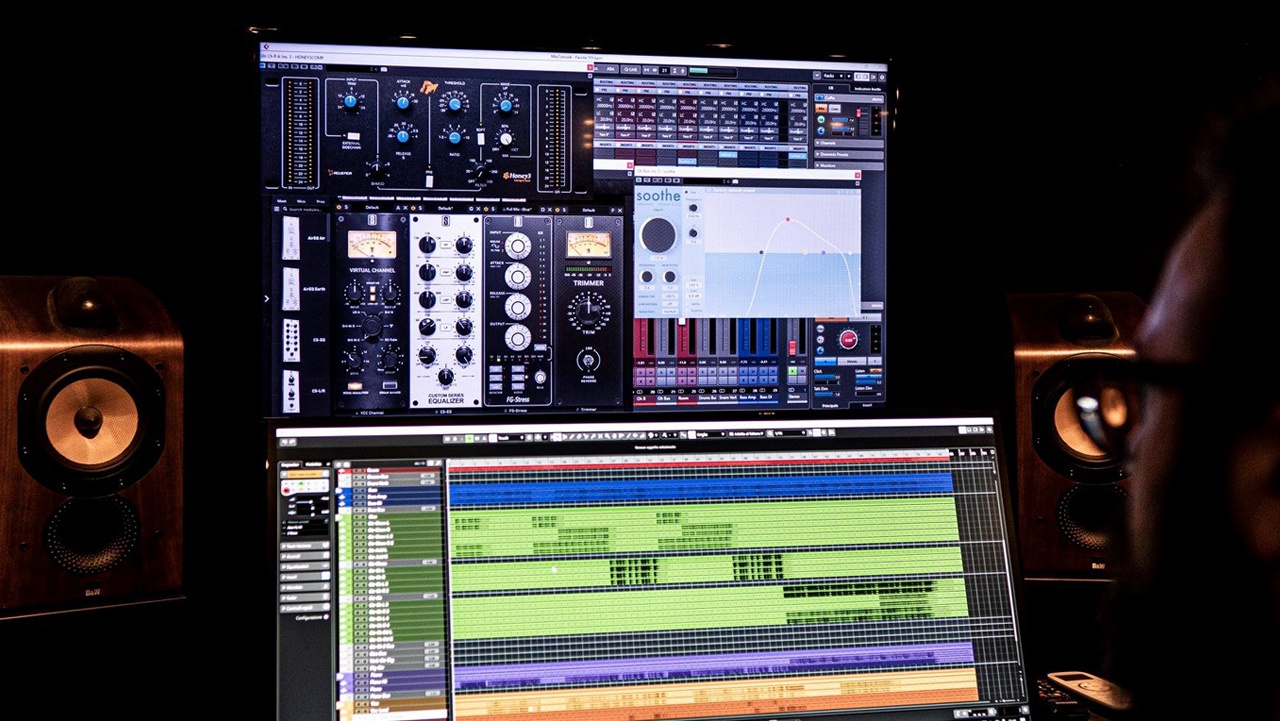The image size is (1280, 721).
Task: Click the Virtual Channel VU meter
Action: (x=371, y=244)
